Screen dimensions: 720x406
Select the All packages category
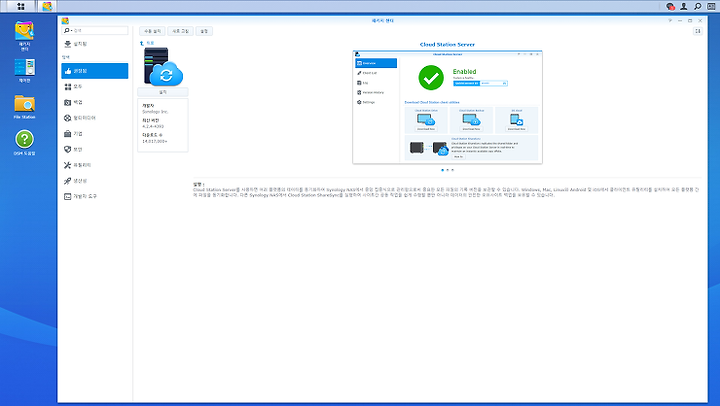[x=95, y=87]
